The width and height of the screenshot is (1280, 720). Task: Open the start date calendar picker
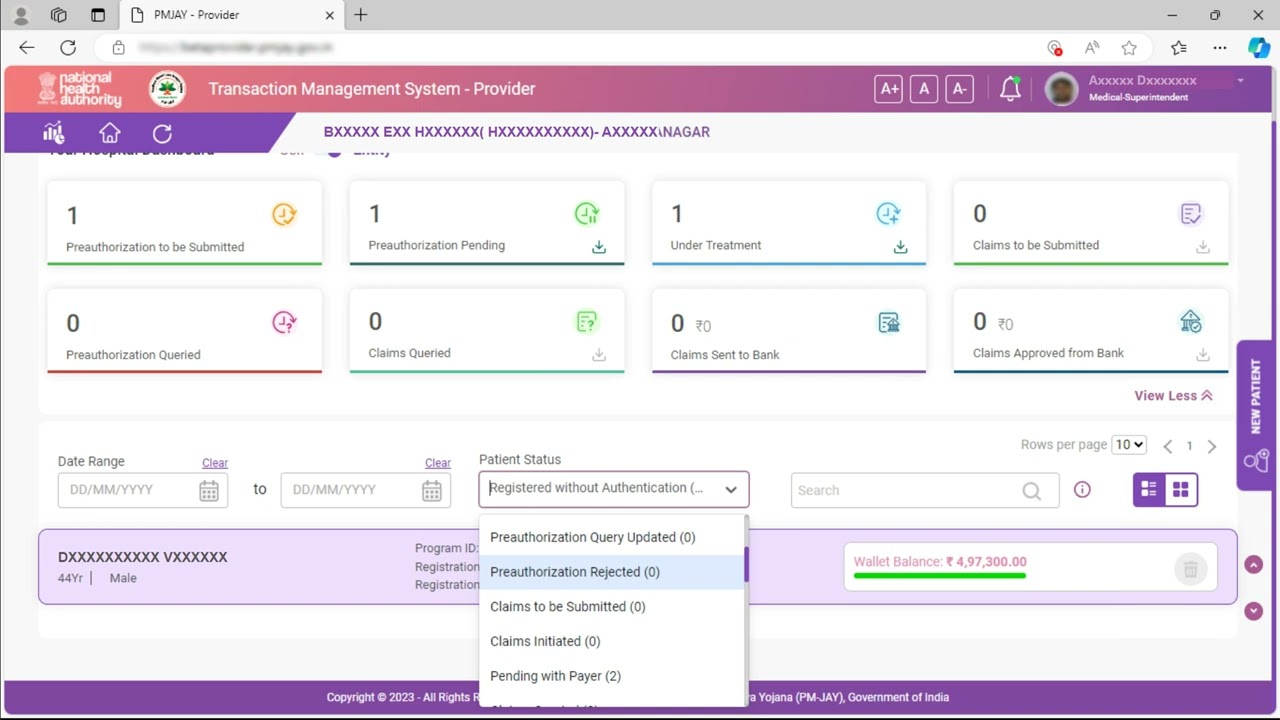(x=209, y=490)
